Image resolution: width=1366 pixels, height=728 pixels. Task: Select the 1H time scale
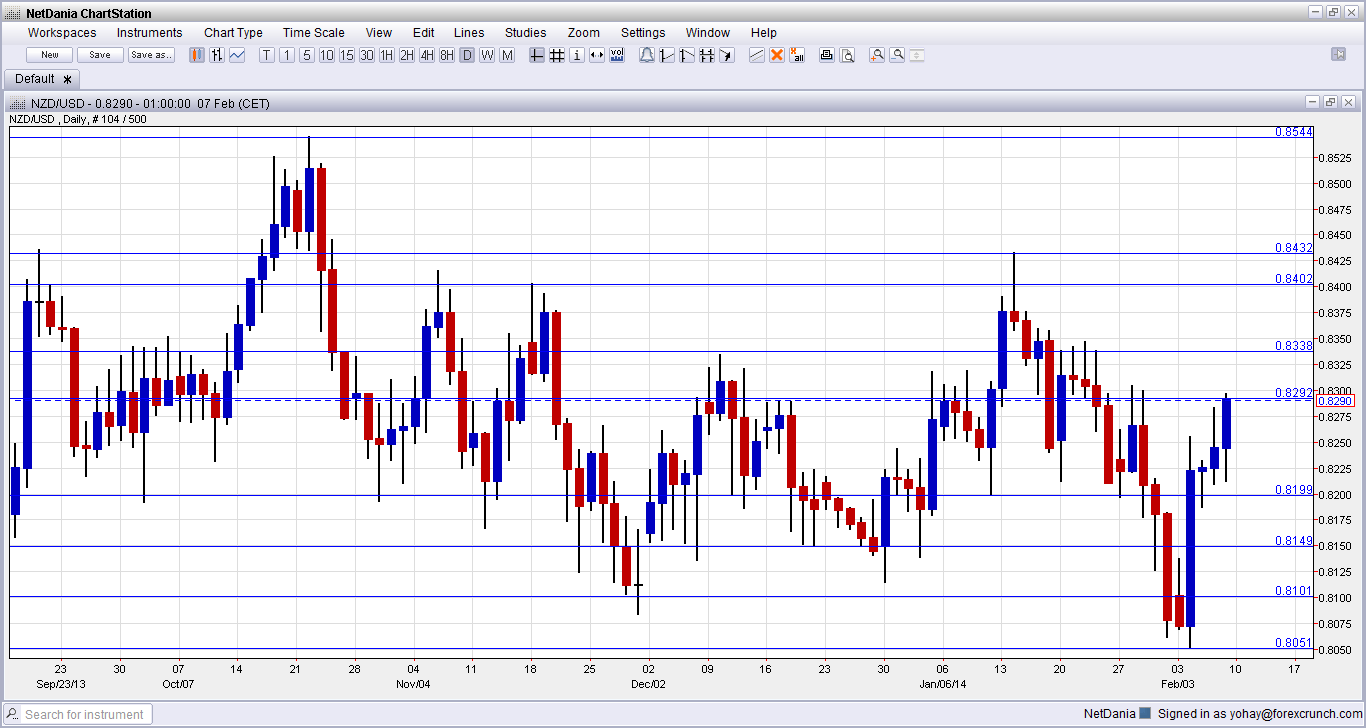tap(387, 55)
